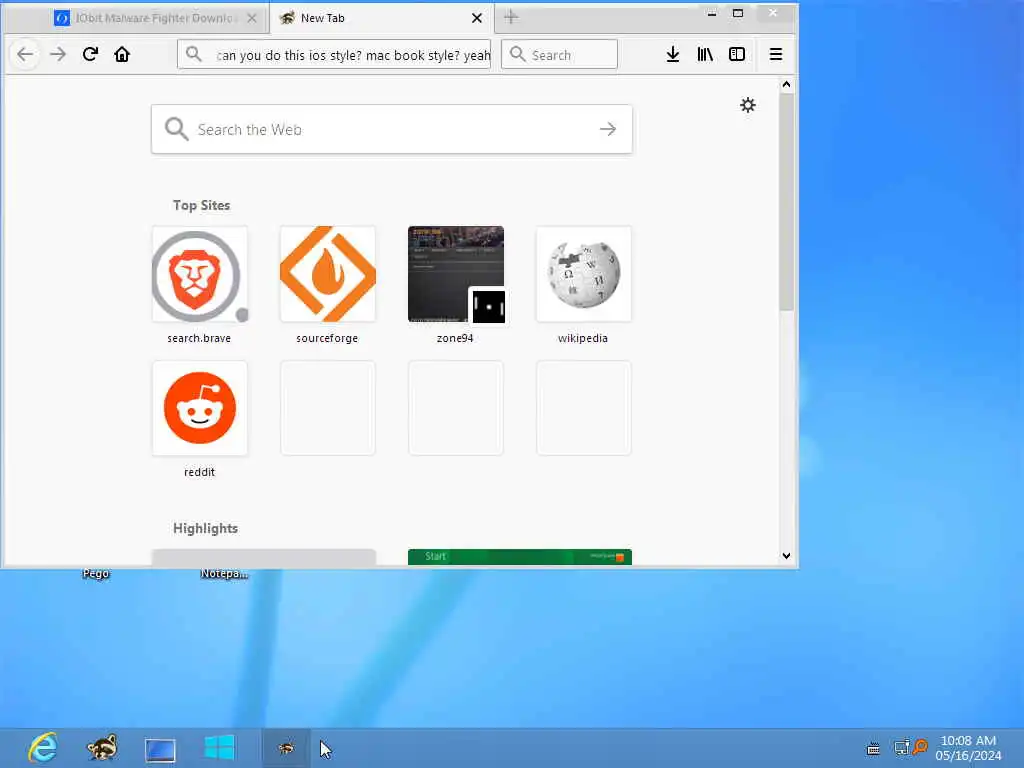The height and width of the screenshot is (768, 1024).
Task: Select the running browser taskbar button
Action: tap(286, 748)
